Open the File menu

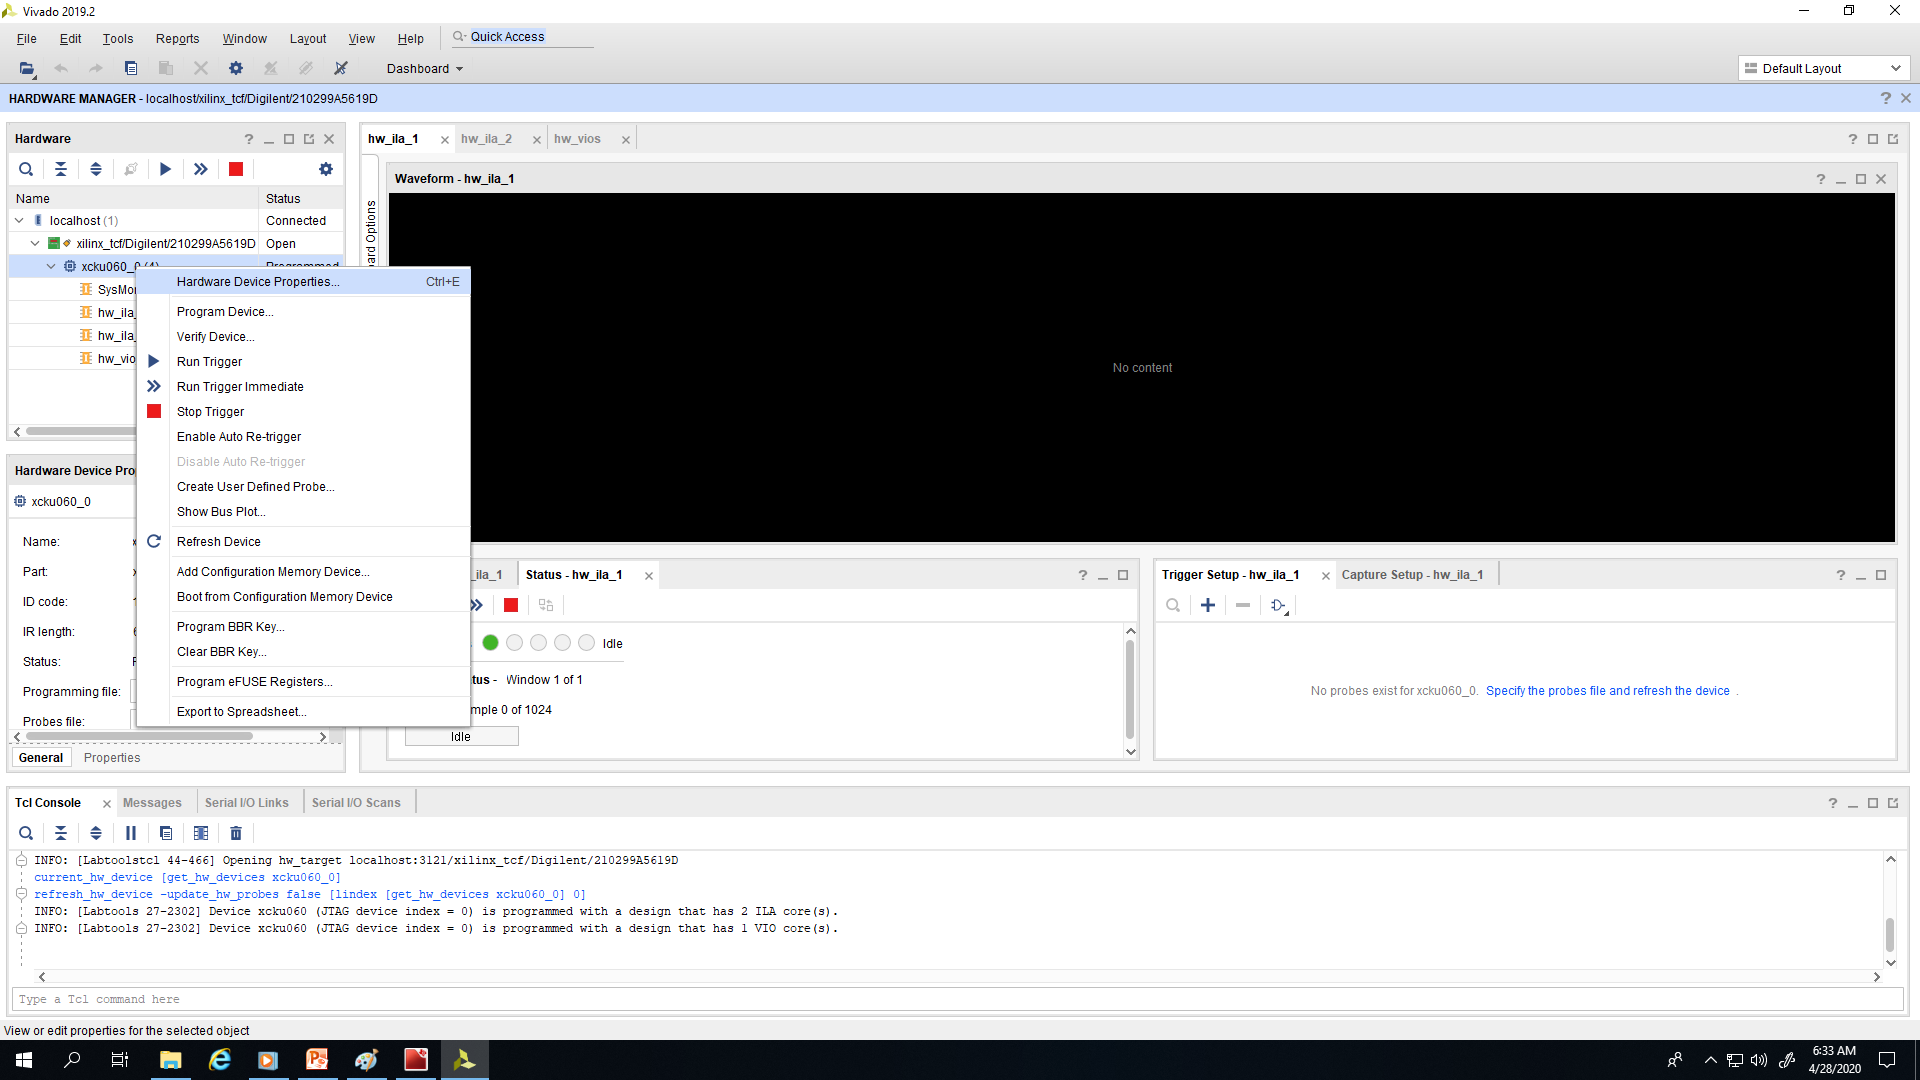point(27,39)
